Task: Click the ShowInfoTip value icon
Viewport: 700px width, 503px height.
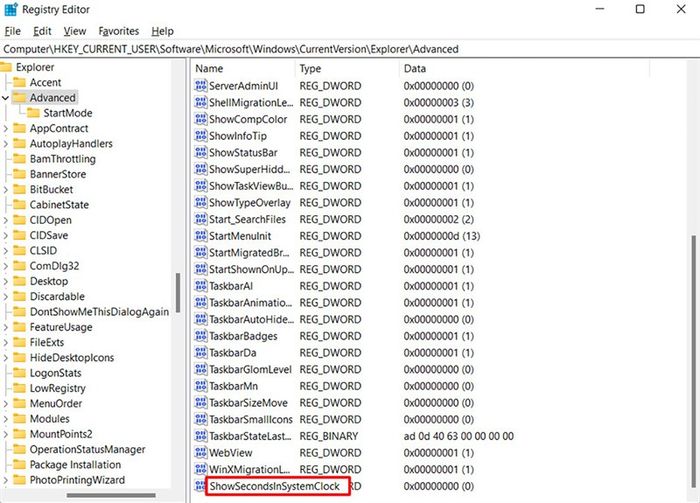Action: coord(201,136)
